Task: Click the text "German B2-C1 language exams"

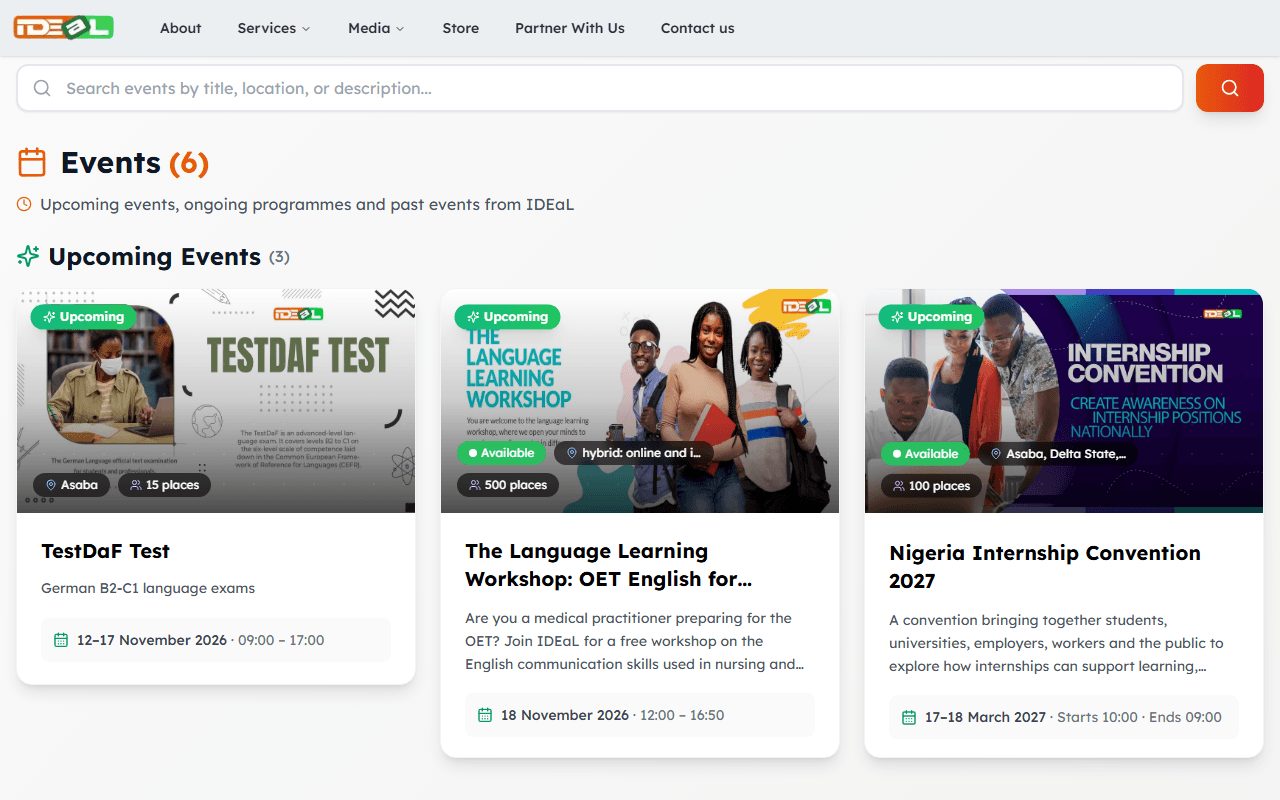Action: coord(148,588)
